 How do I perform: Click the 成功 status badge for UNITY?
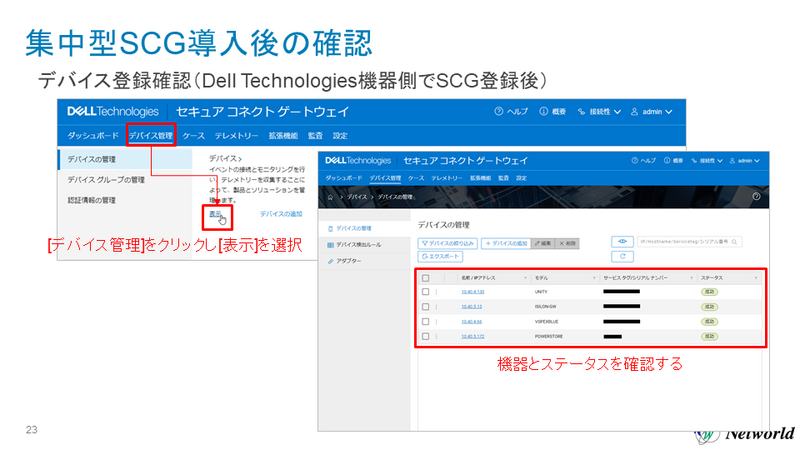[709, 292]
